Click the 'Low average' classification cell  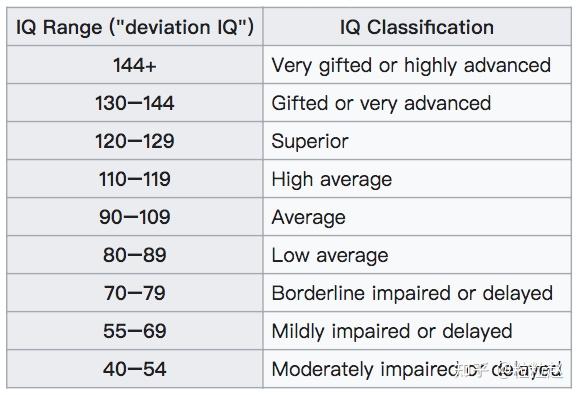pos(417,255)
